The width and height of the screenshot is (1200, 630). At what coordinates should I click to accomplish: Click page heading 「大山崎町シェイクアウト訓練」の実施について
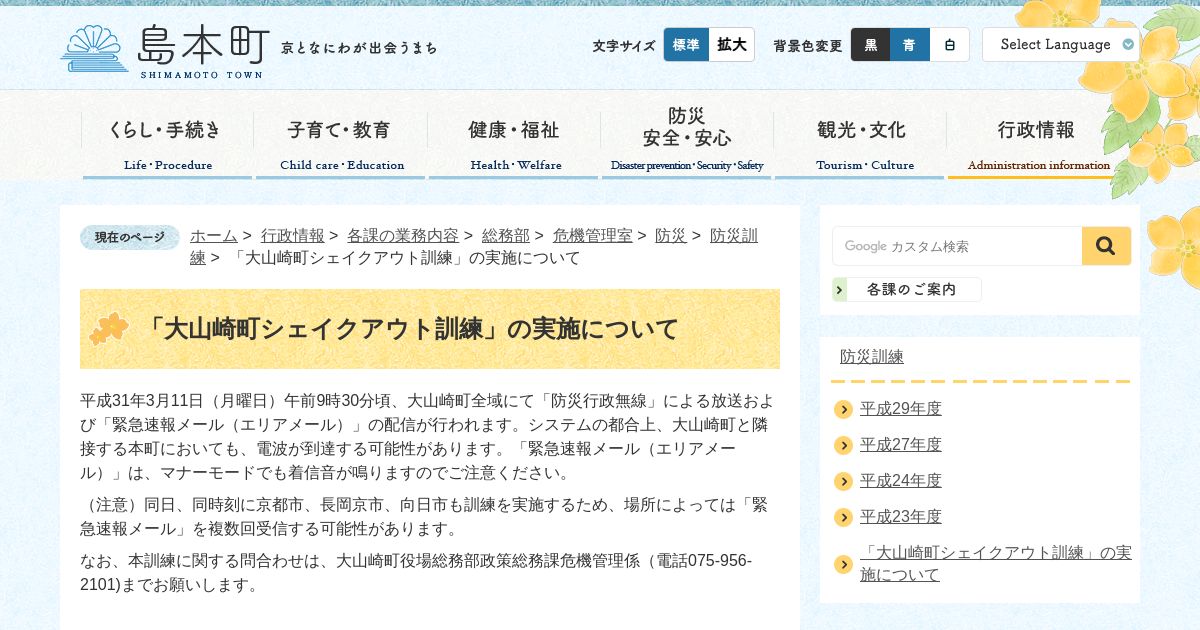point(410,329)
